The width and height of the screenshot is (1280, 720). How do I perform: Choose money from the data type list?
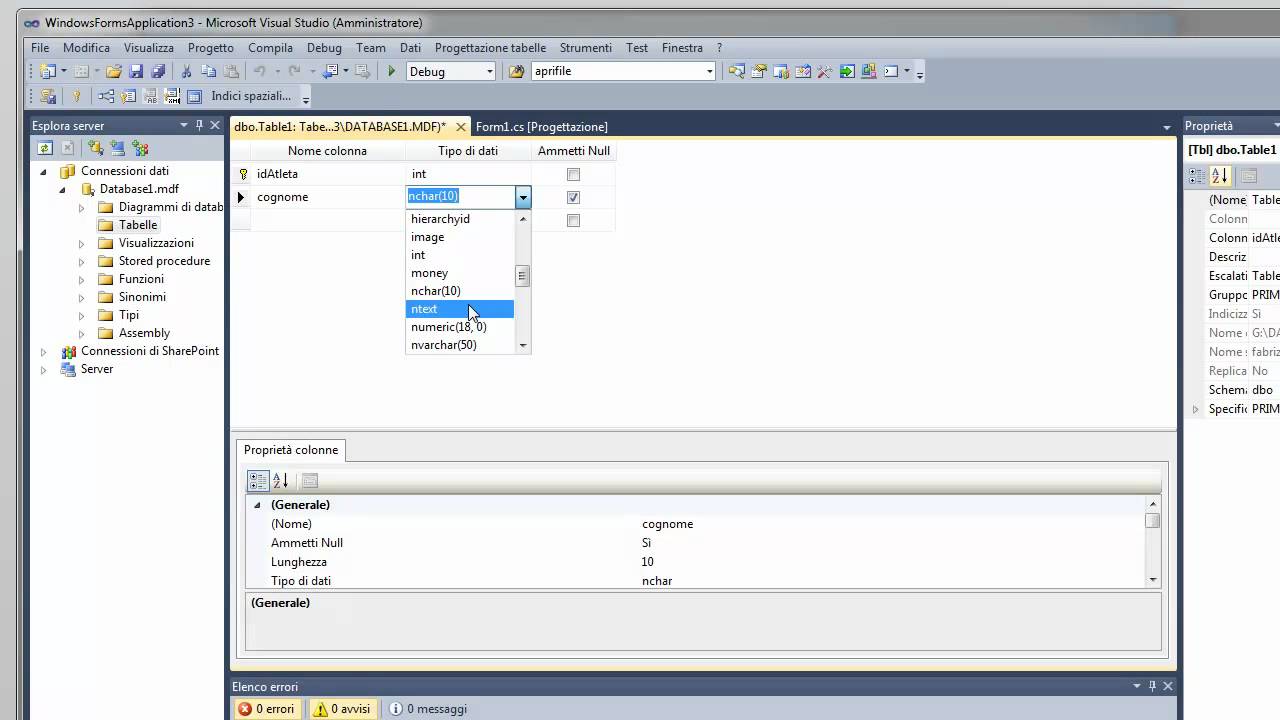pyautogui.click(x=460, y=273)
